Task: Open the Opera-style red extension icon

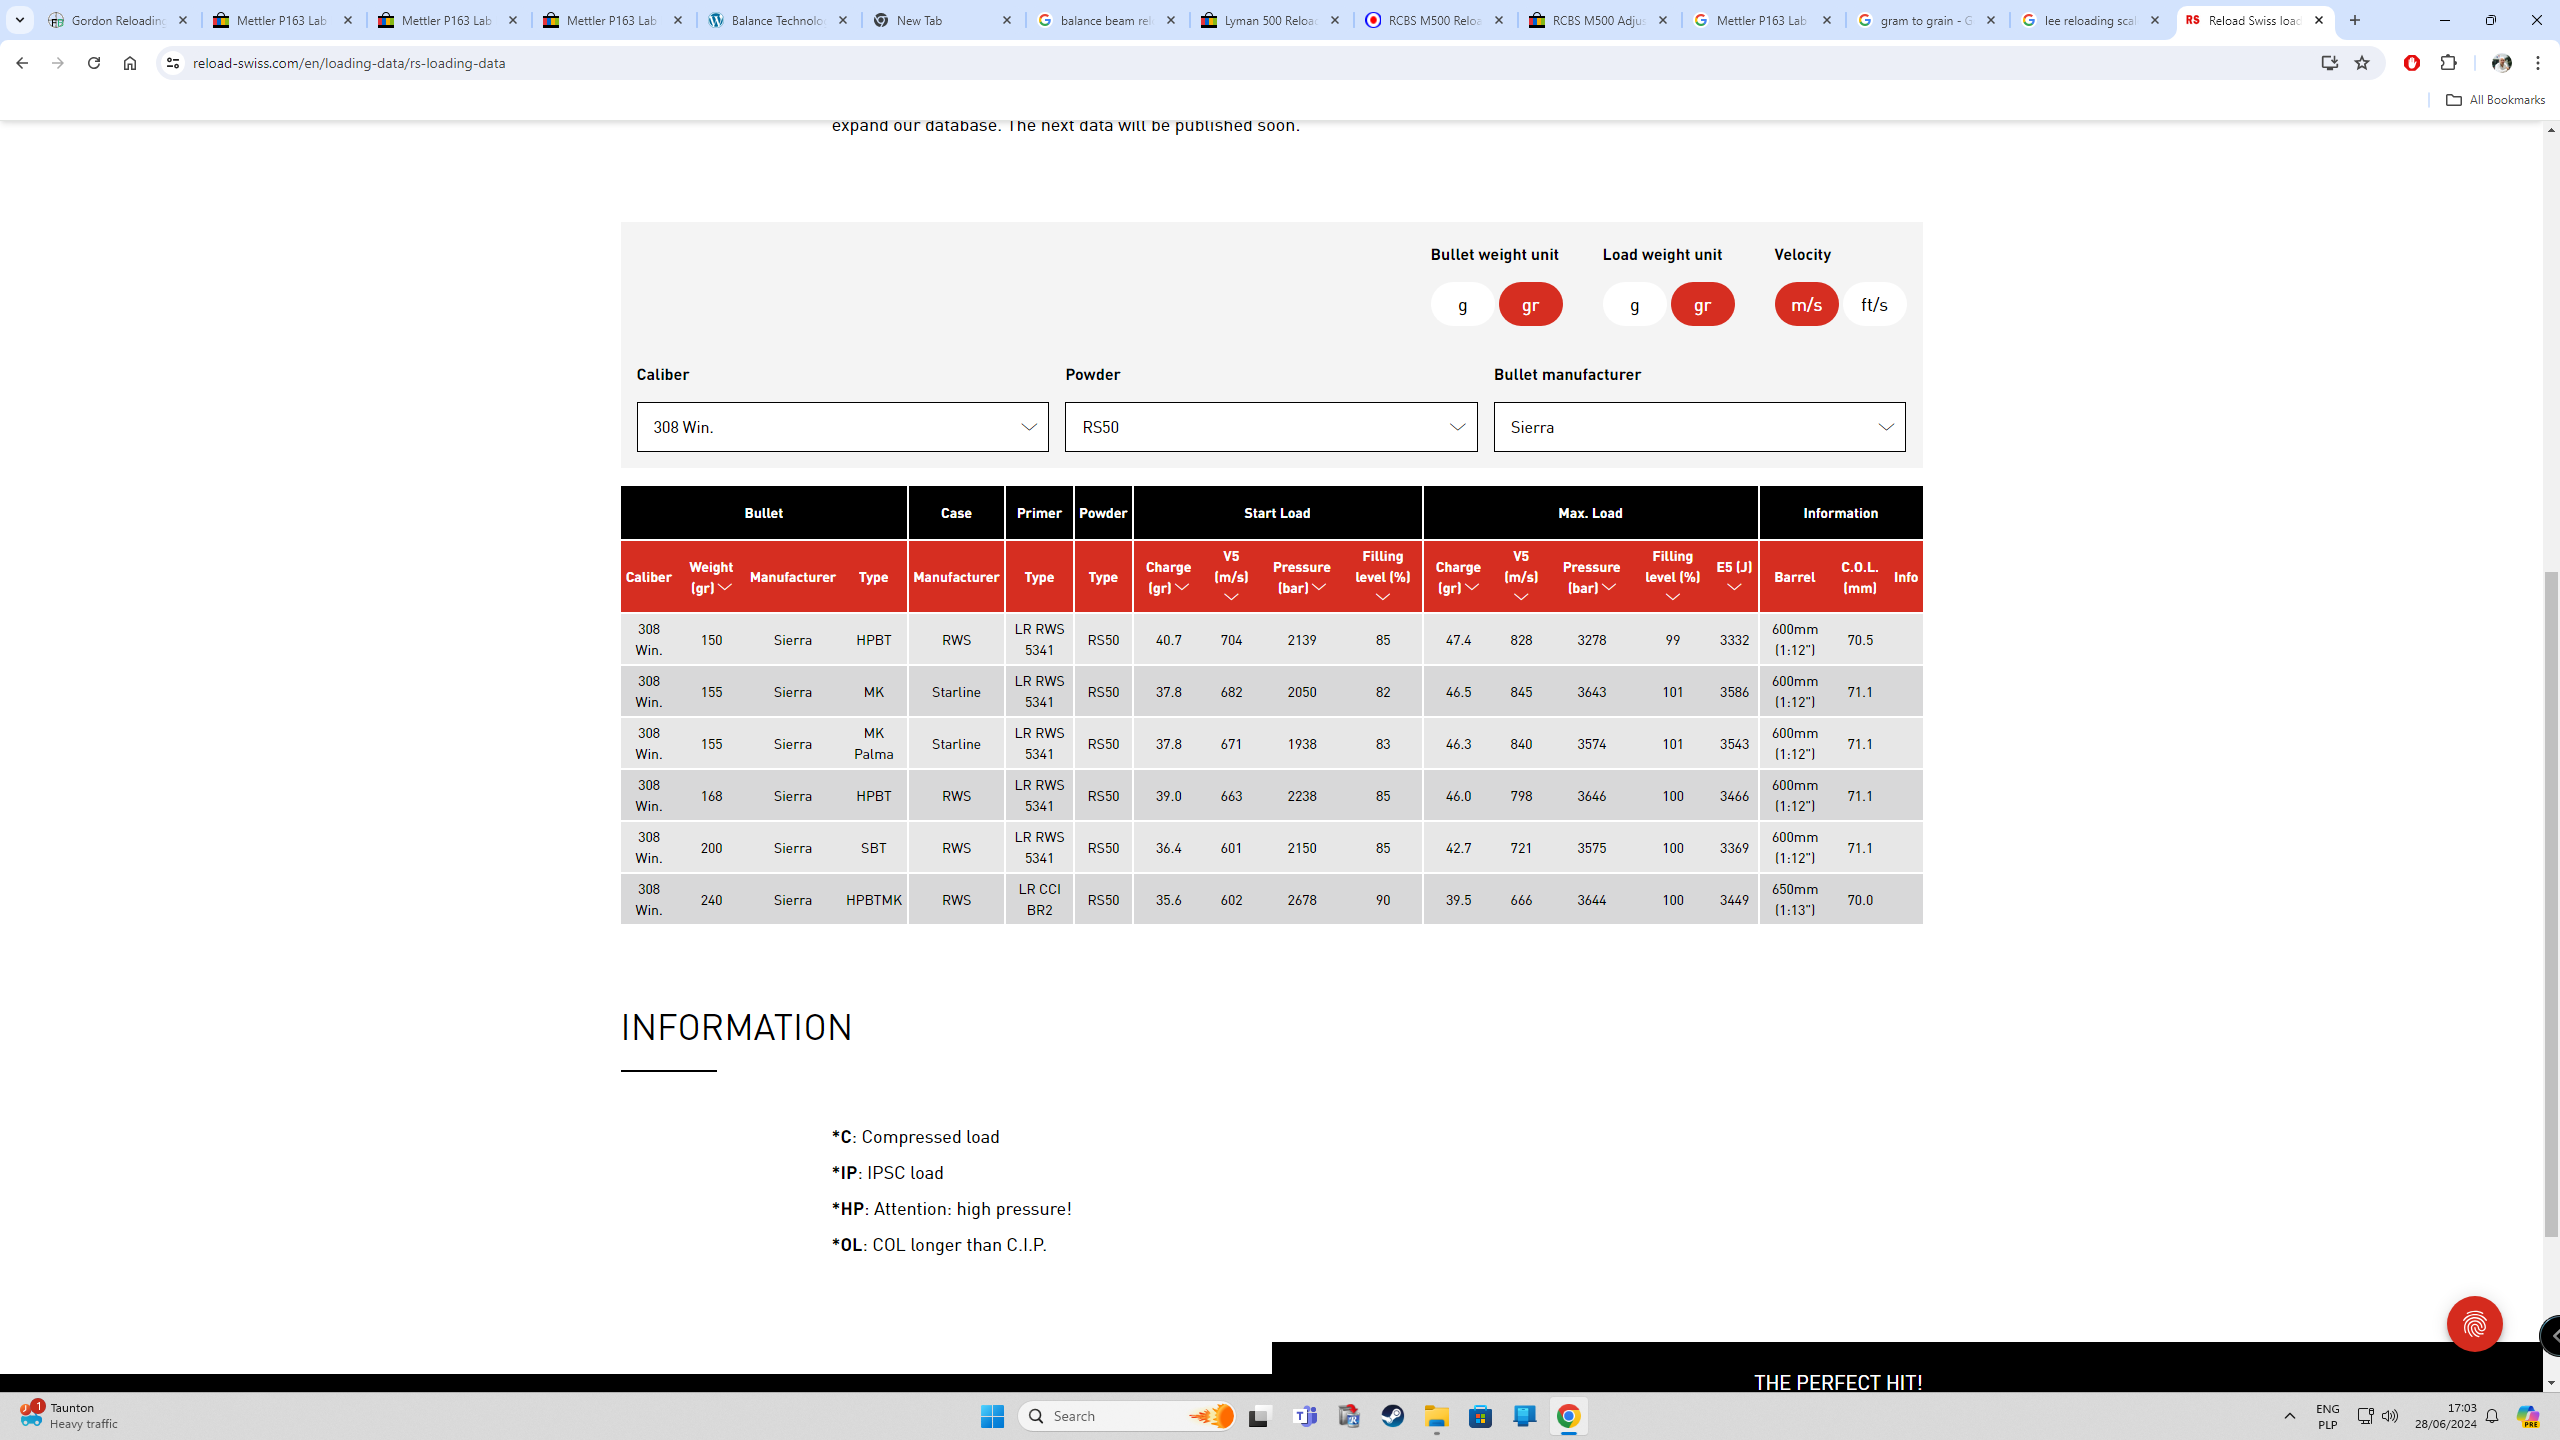Action: tap(2412, 63)
